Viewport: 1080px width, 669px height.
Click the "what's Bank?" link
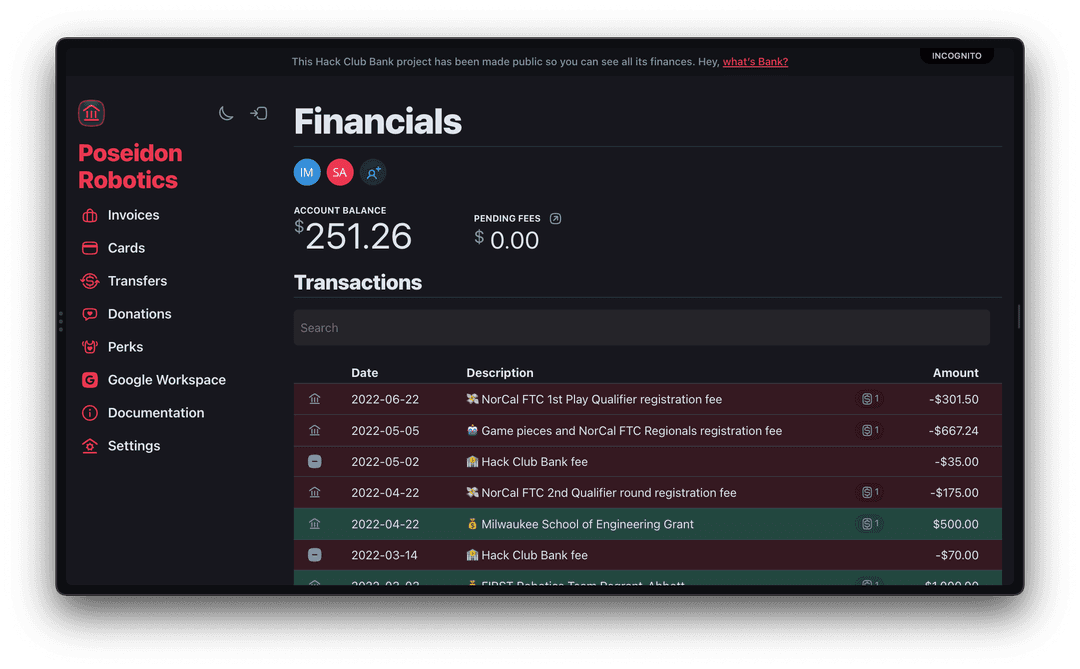pyautogui.click(x=755, y=62)
